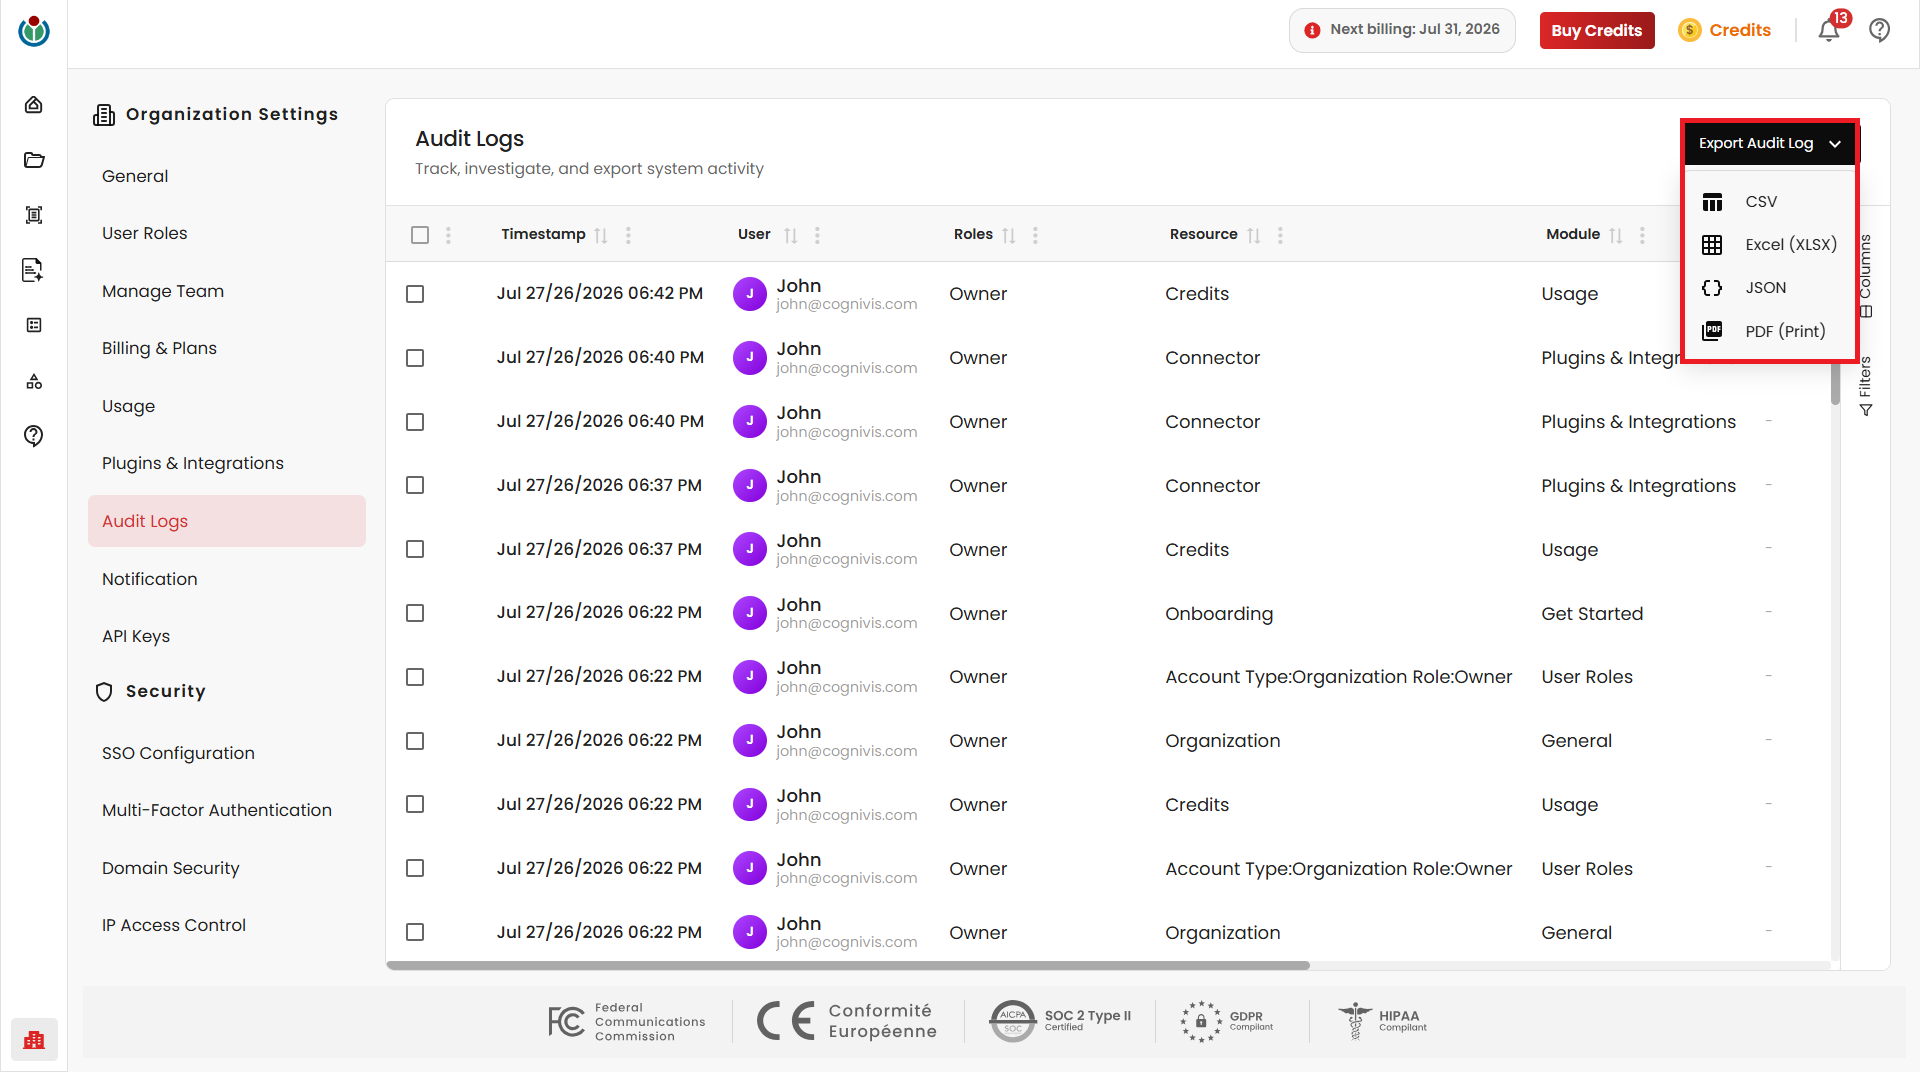1920x1072 pixels.
Task: Expand the Filters side panel
Action: click(x=1866, y=386)
